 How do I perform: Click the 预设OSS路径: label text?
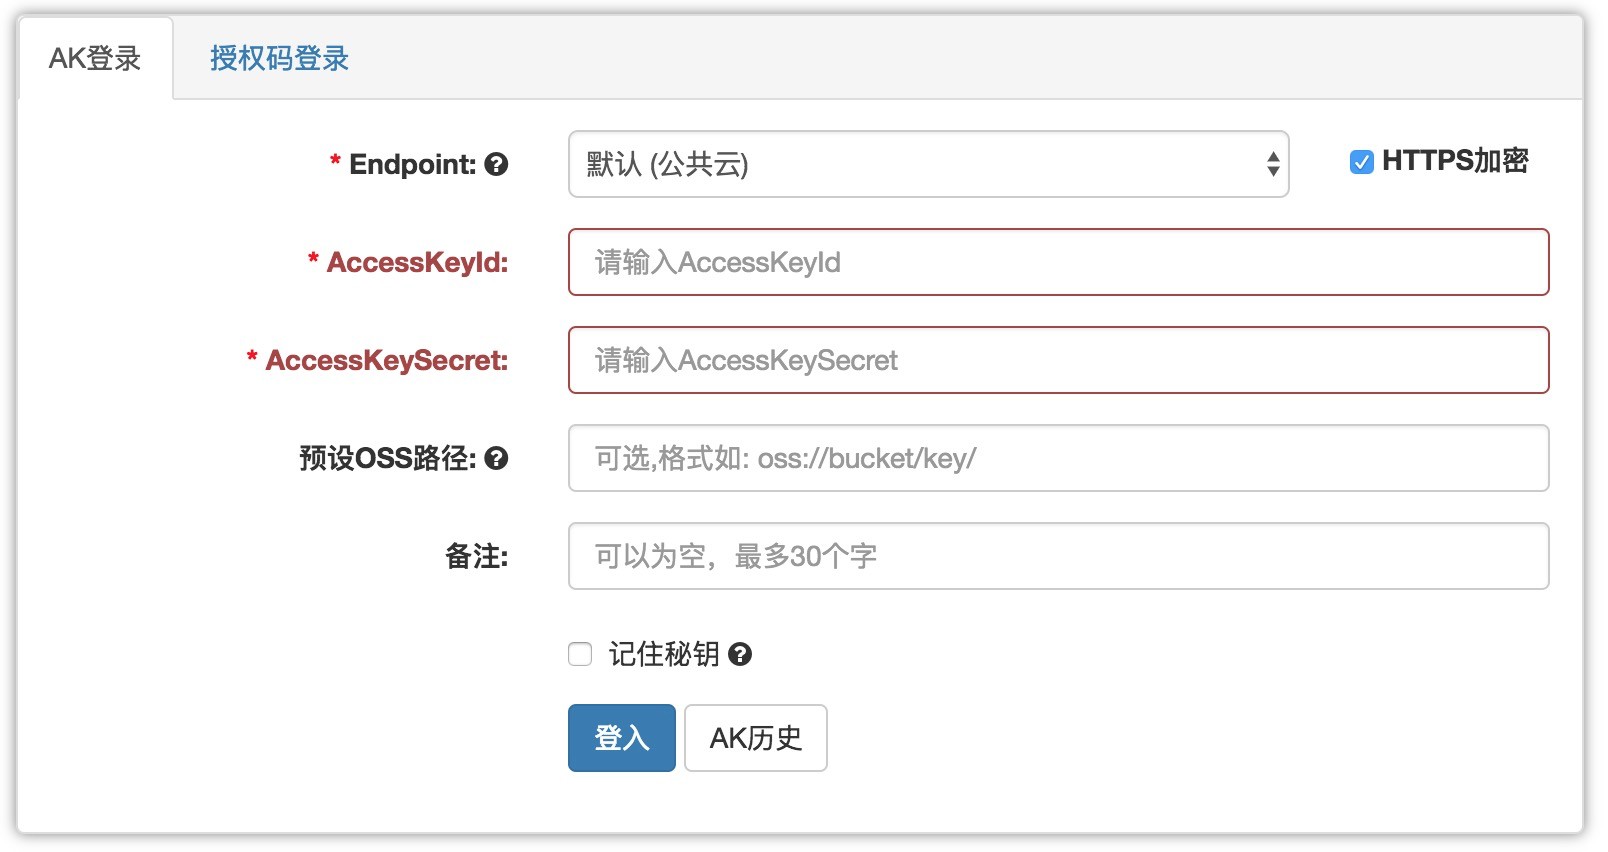(x=387, y=458)
